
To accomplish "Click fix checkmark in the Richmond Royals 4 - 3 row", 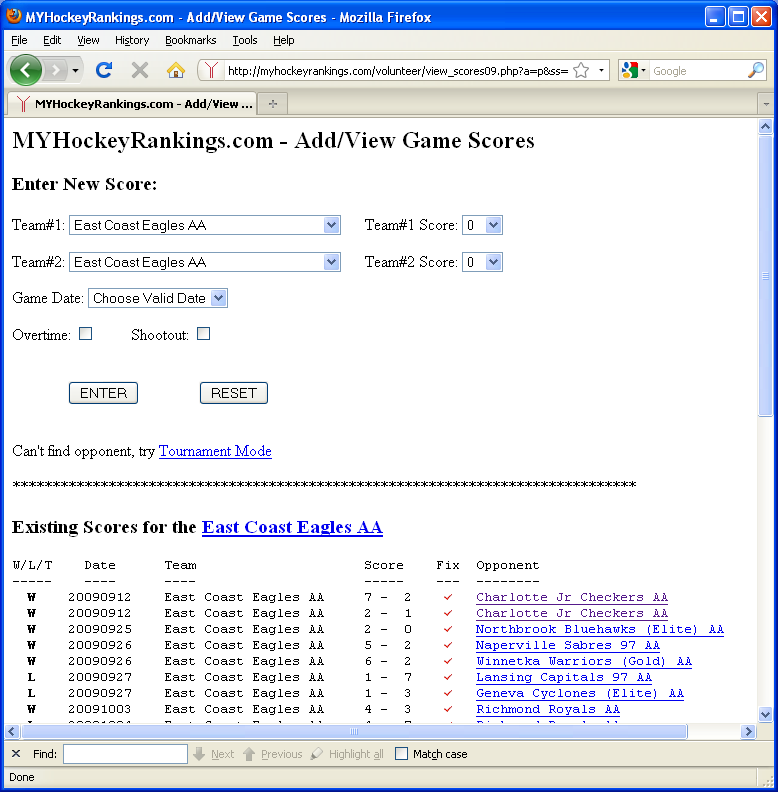I will pyautogui.click(x=448, y=709).
